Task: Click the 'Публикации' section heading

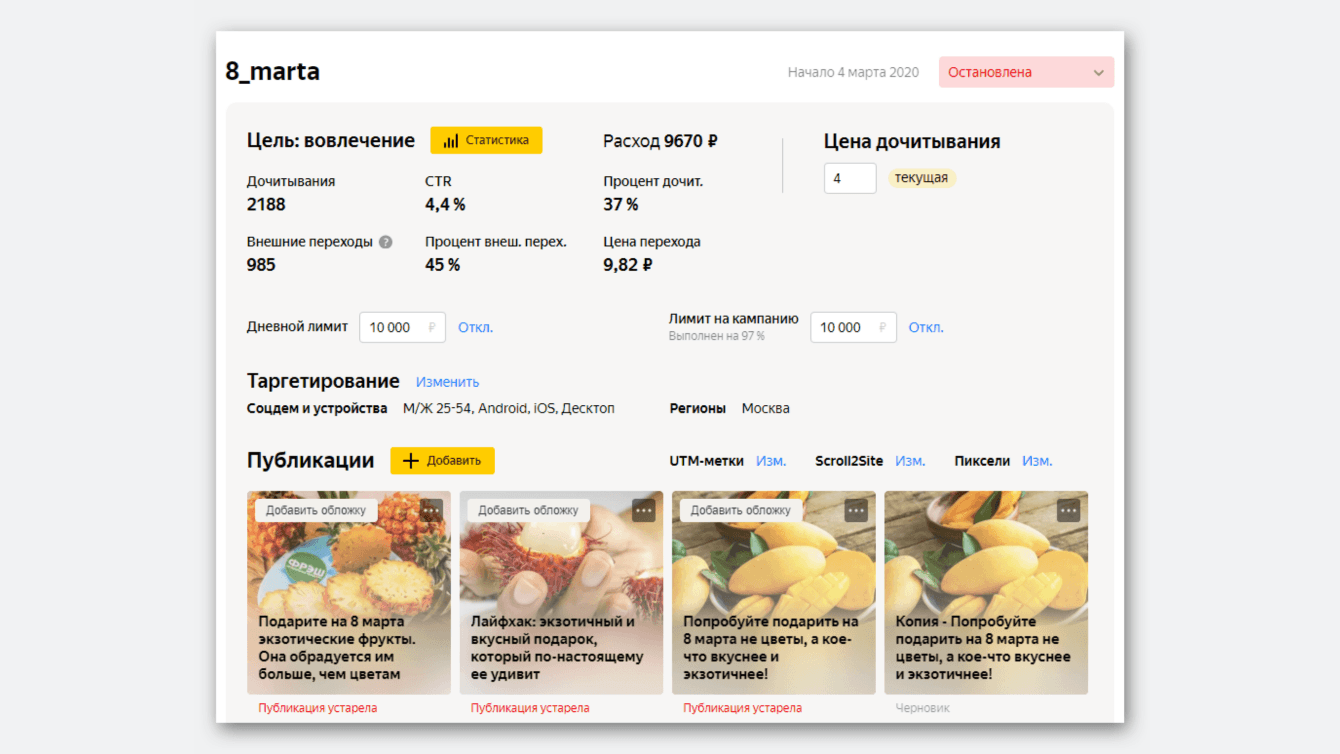Action: click(x=311, y=461)
